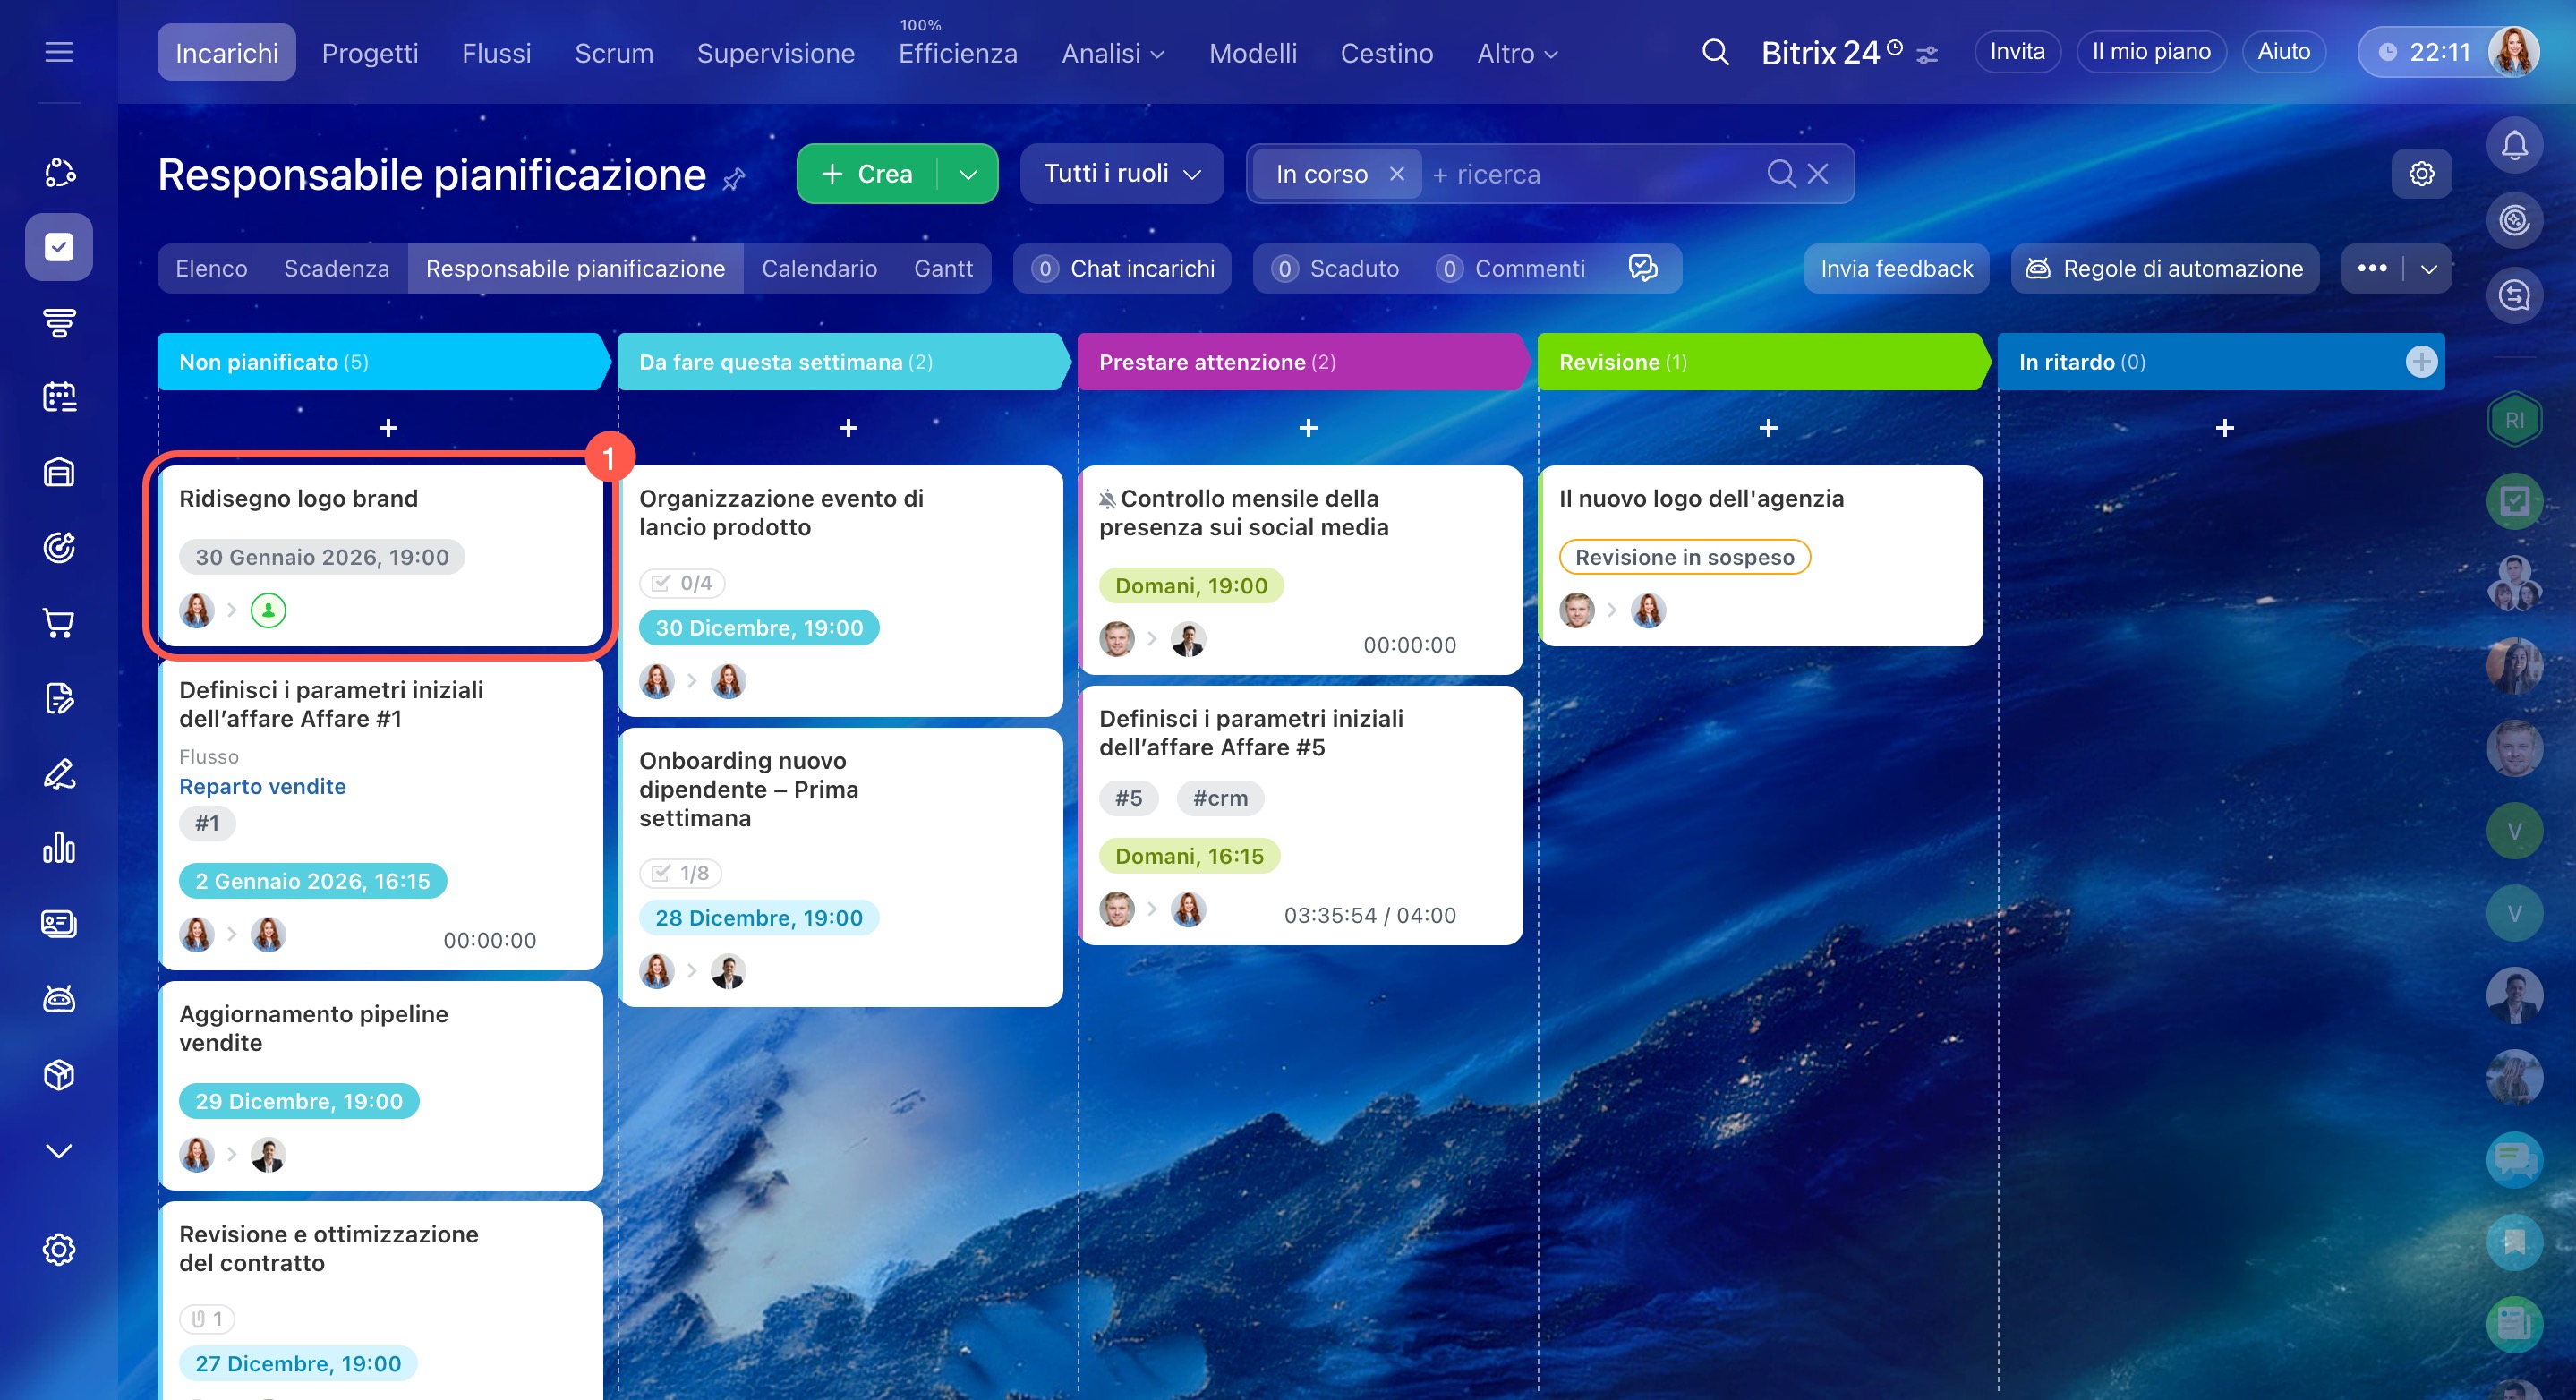Open the Crea button dropdown arrow
2576x1400 pixels.
[x=968, y=174]
